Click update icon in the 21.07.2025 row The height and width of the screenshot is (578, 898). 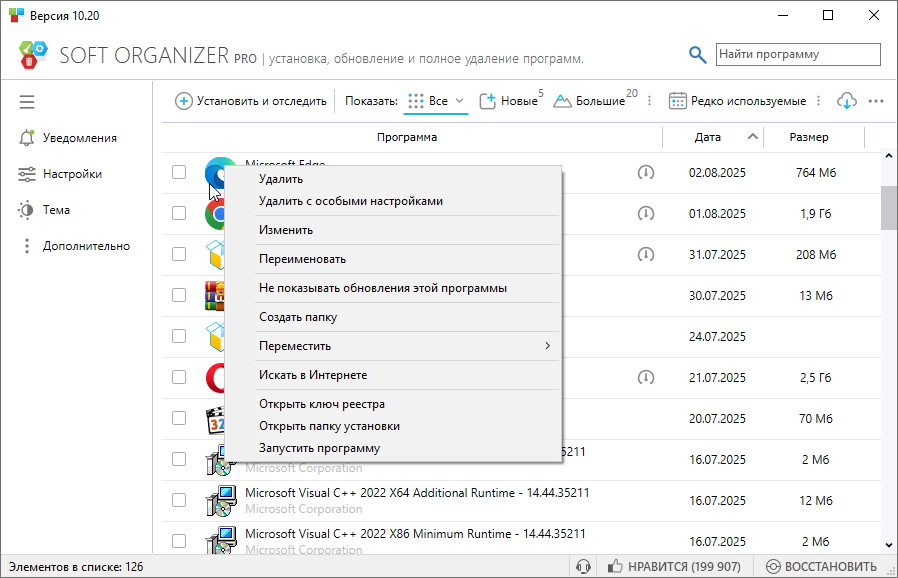click(x=645, y=378)
